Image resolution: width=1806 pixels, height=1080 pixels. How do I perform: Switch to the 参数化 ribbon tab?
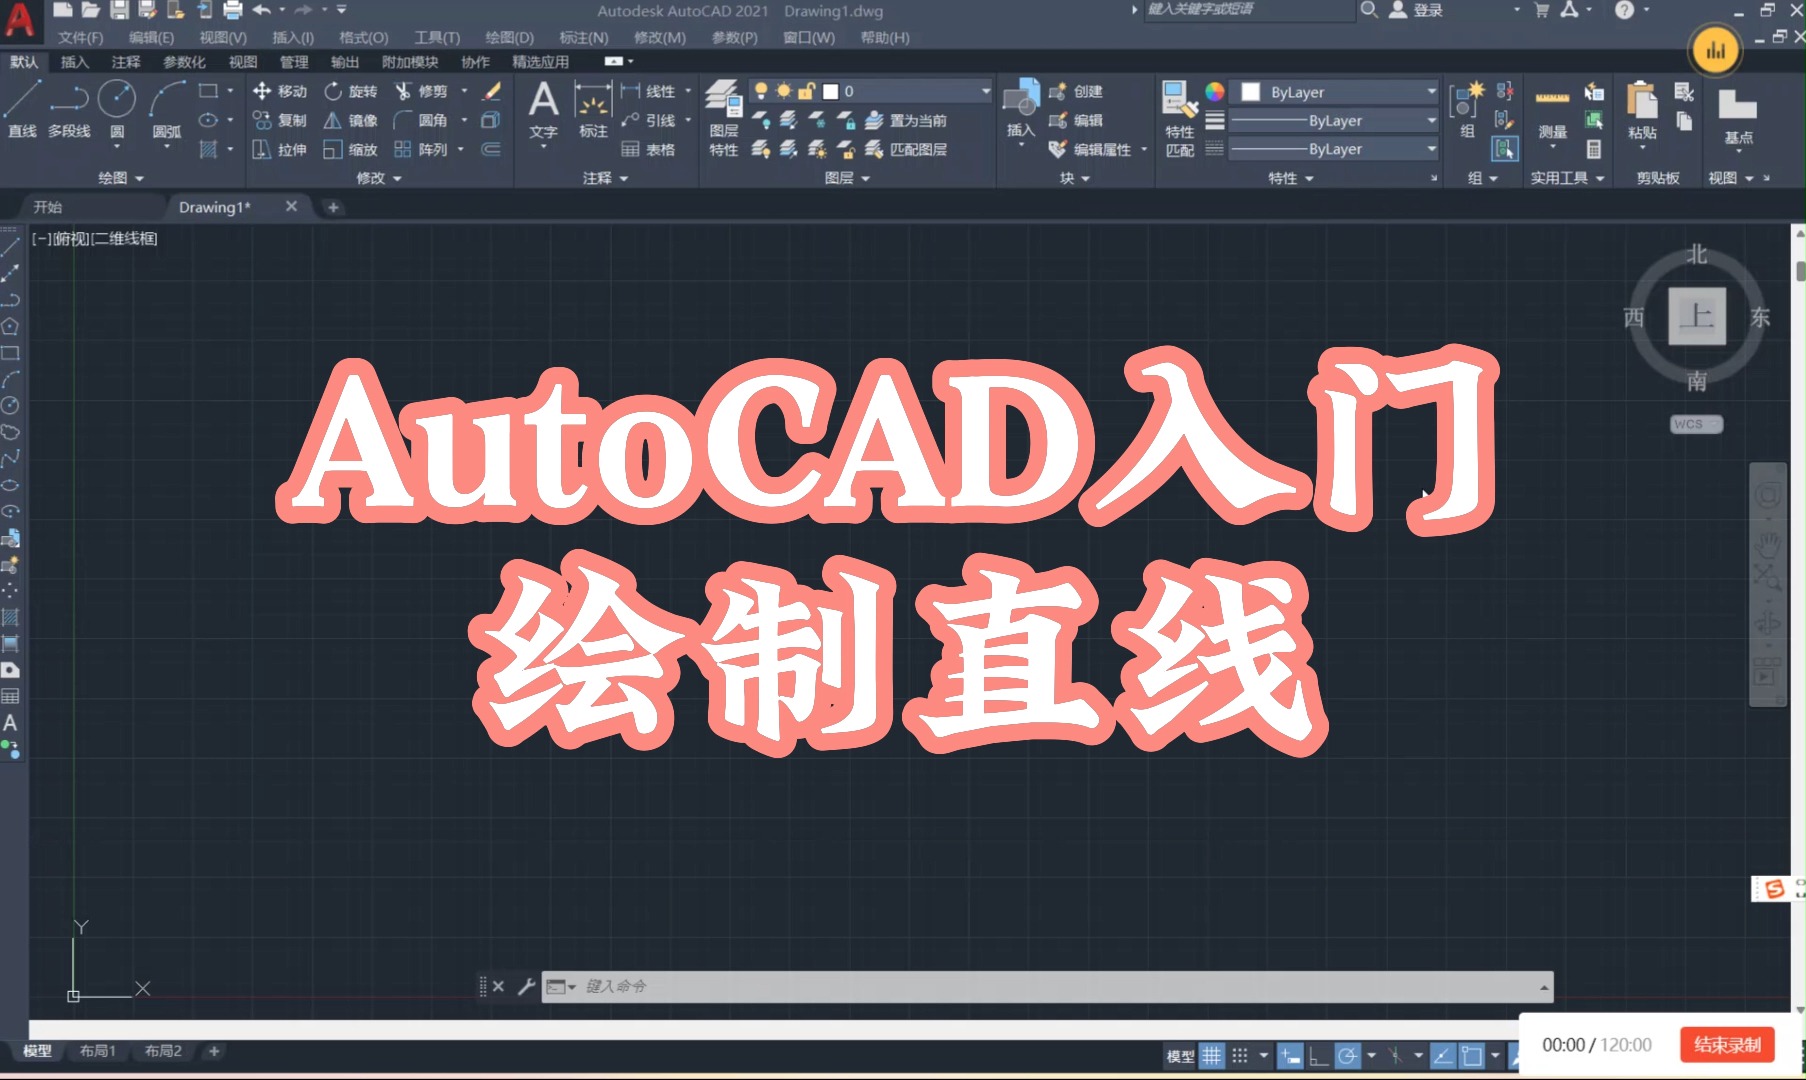point(184,62)
